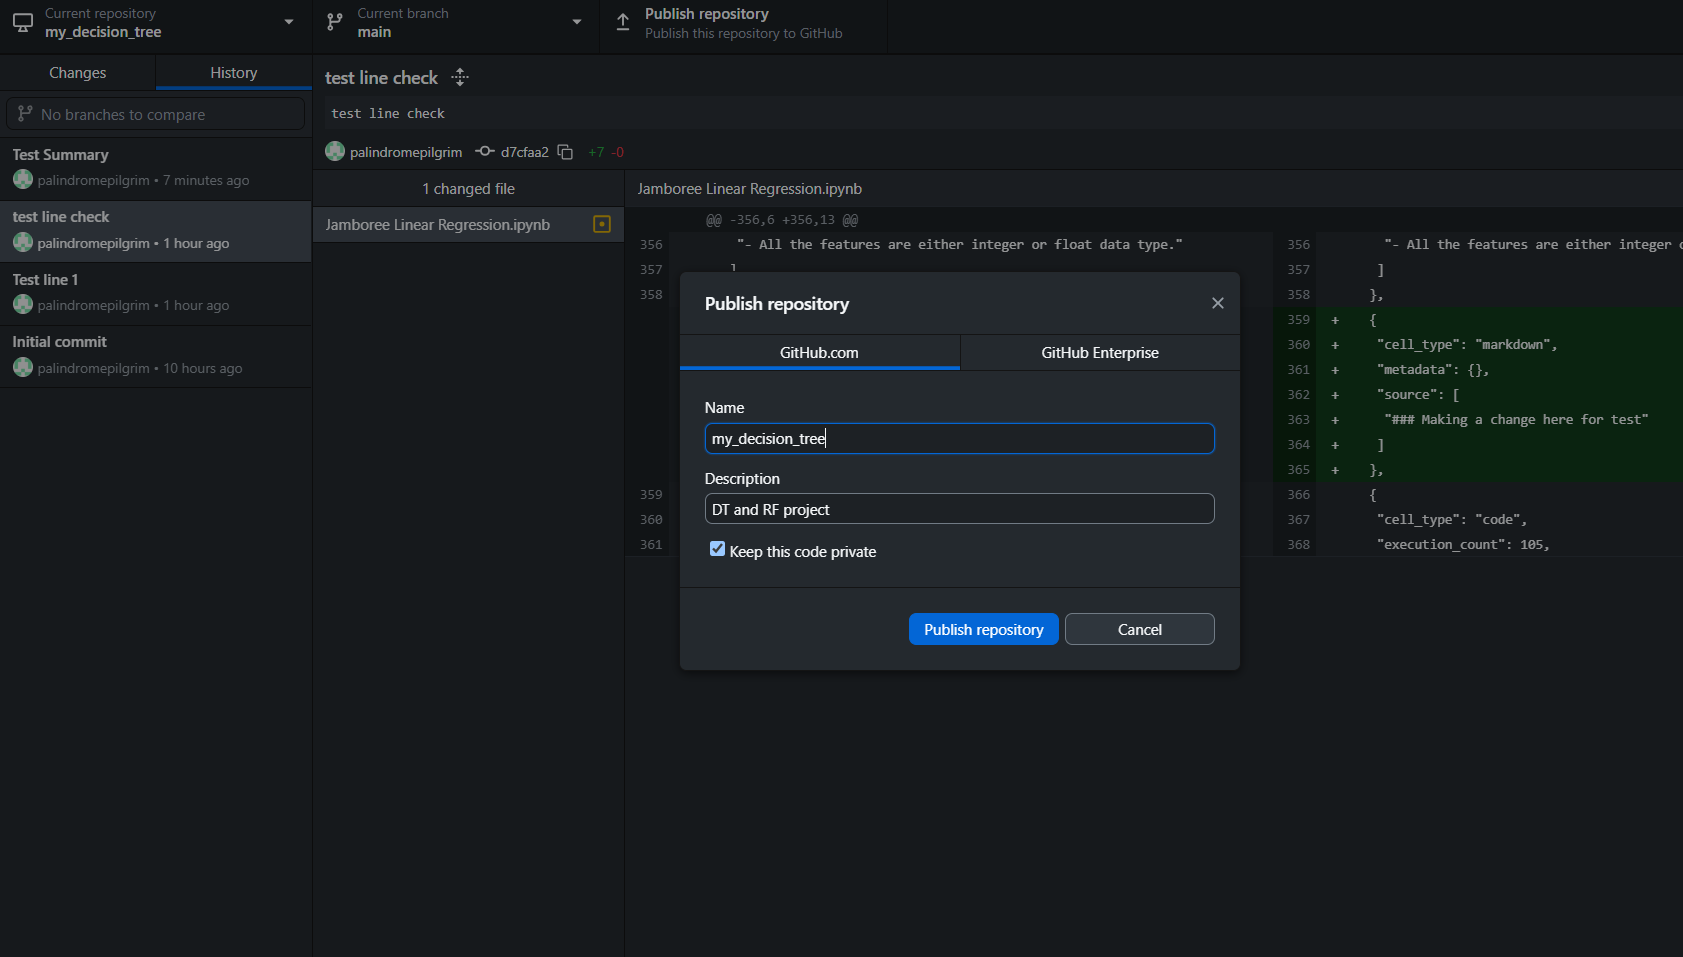The width and height of the screenshot is (1683, 957).
Task: Click the Publish repository button
Action: pyautogui.click(x=983, y=629)
